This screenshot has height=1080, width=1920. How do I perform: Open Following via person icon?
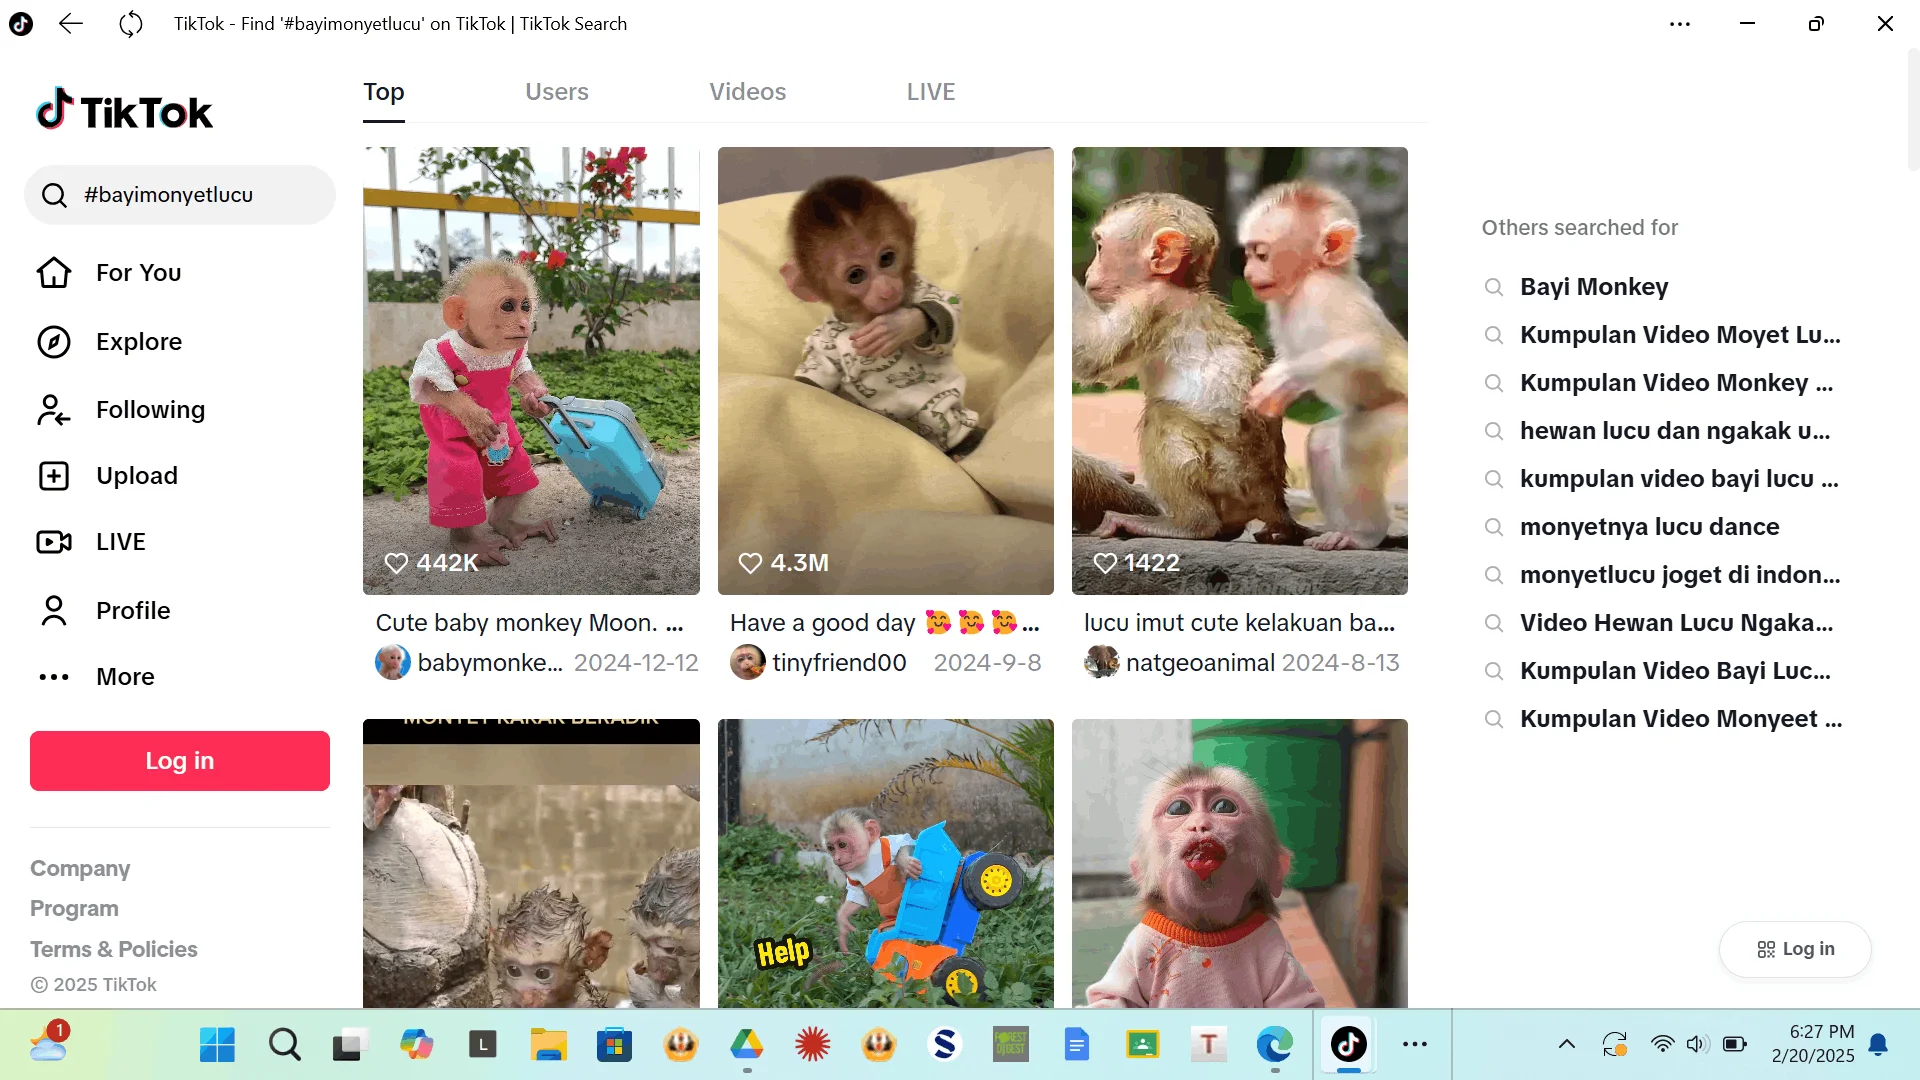pos(54,410)
